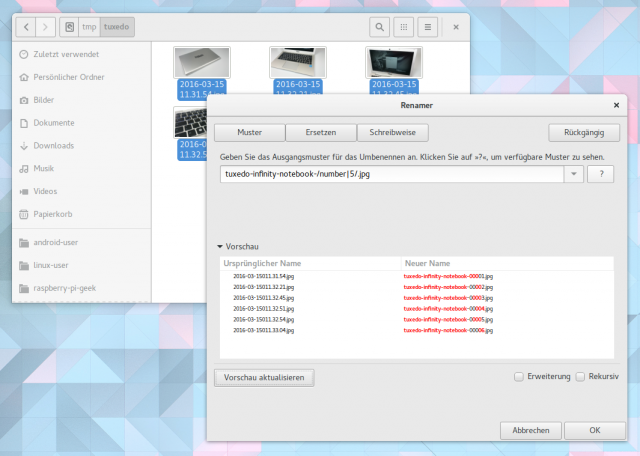Confirm renaming with OK
The width and height of the screenshot is (640, 456).
pos(594,430)
